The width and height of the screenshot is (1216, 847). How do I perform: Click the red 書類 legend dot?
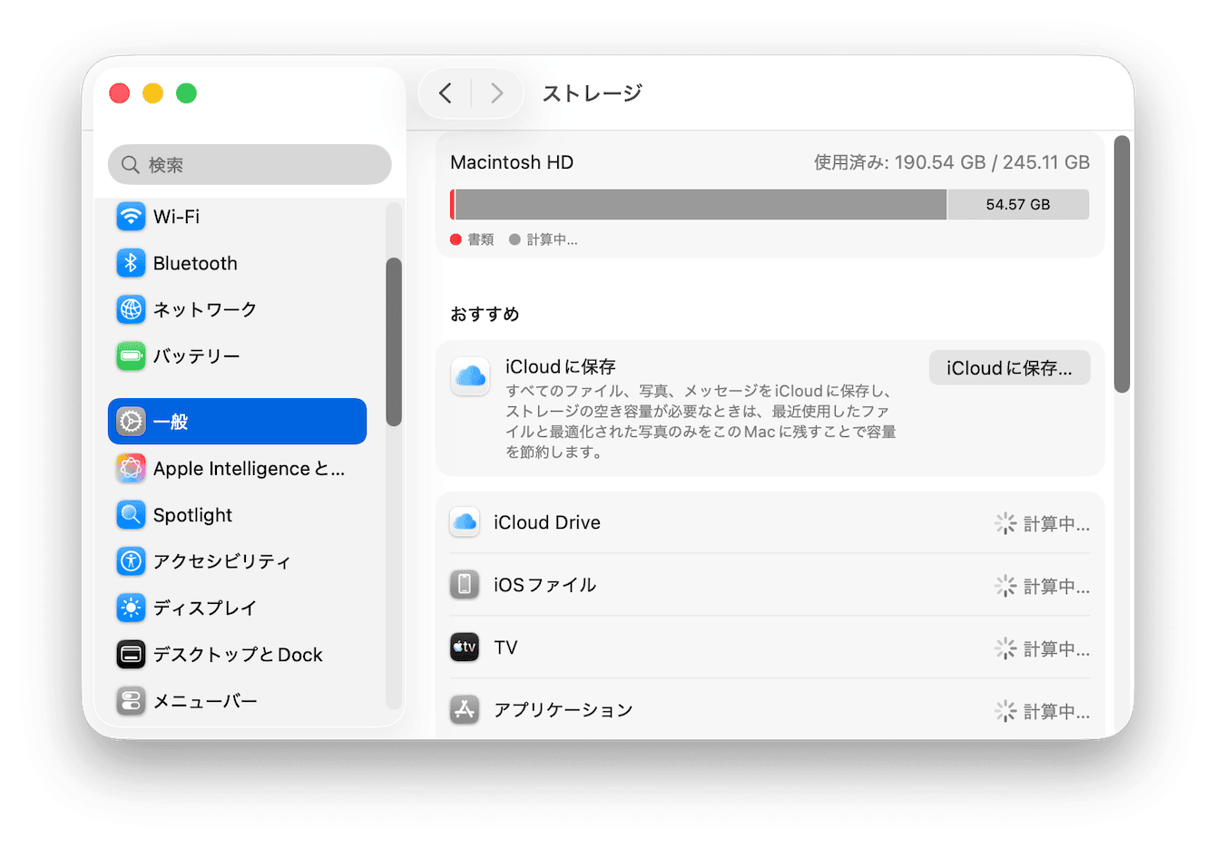coord(456,240)
